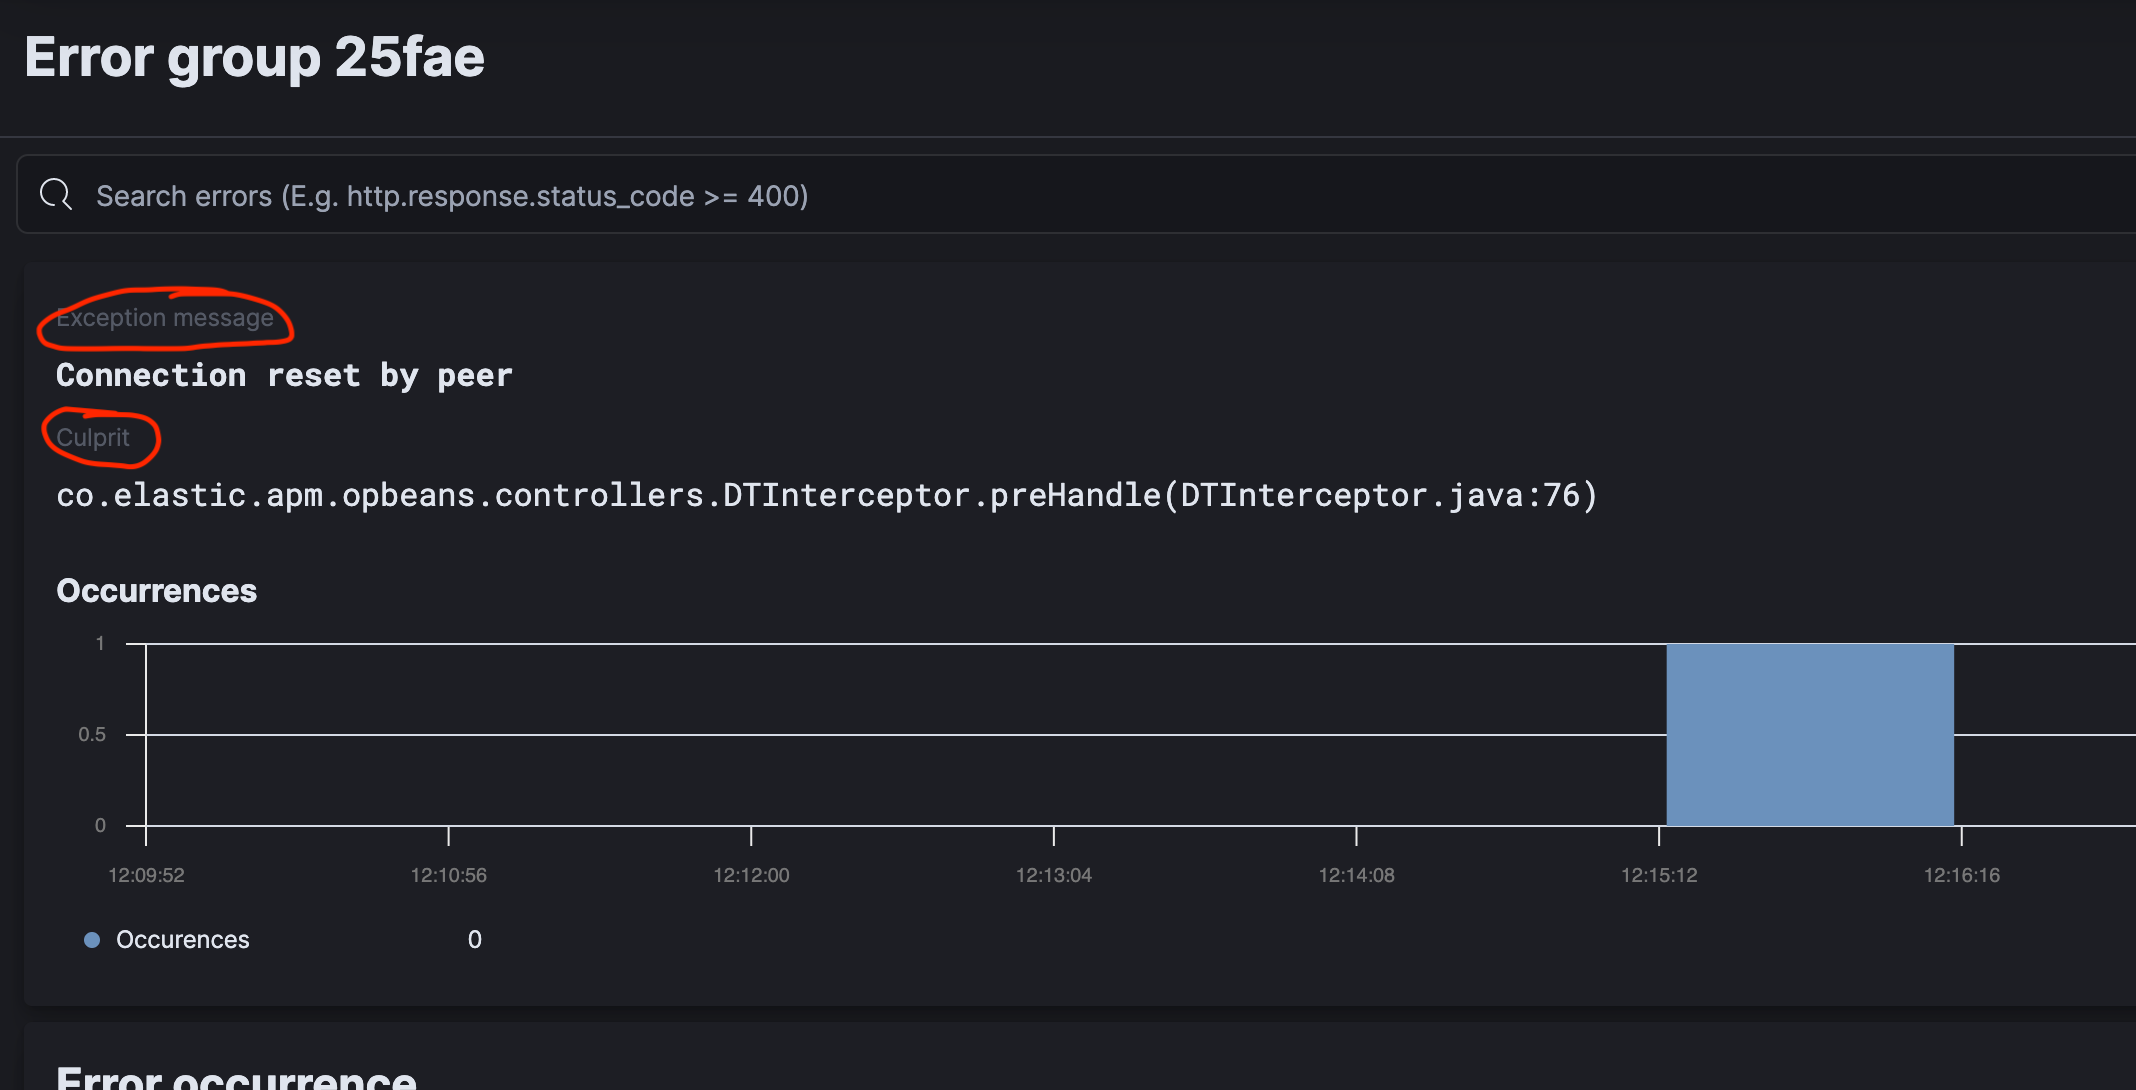Click the circled 'Culprit' label
Screen dimensions: 2136x1090
(x=93, y=437)
